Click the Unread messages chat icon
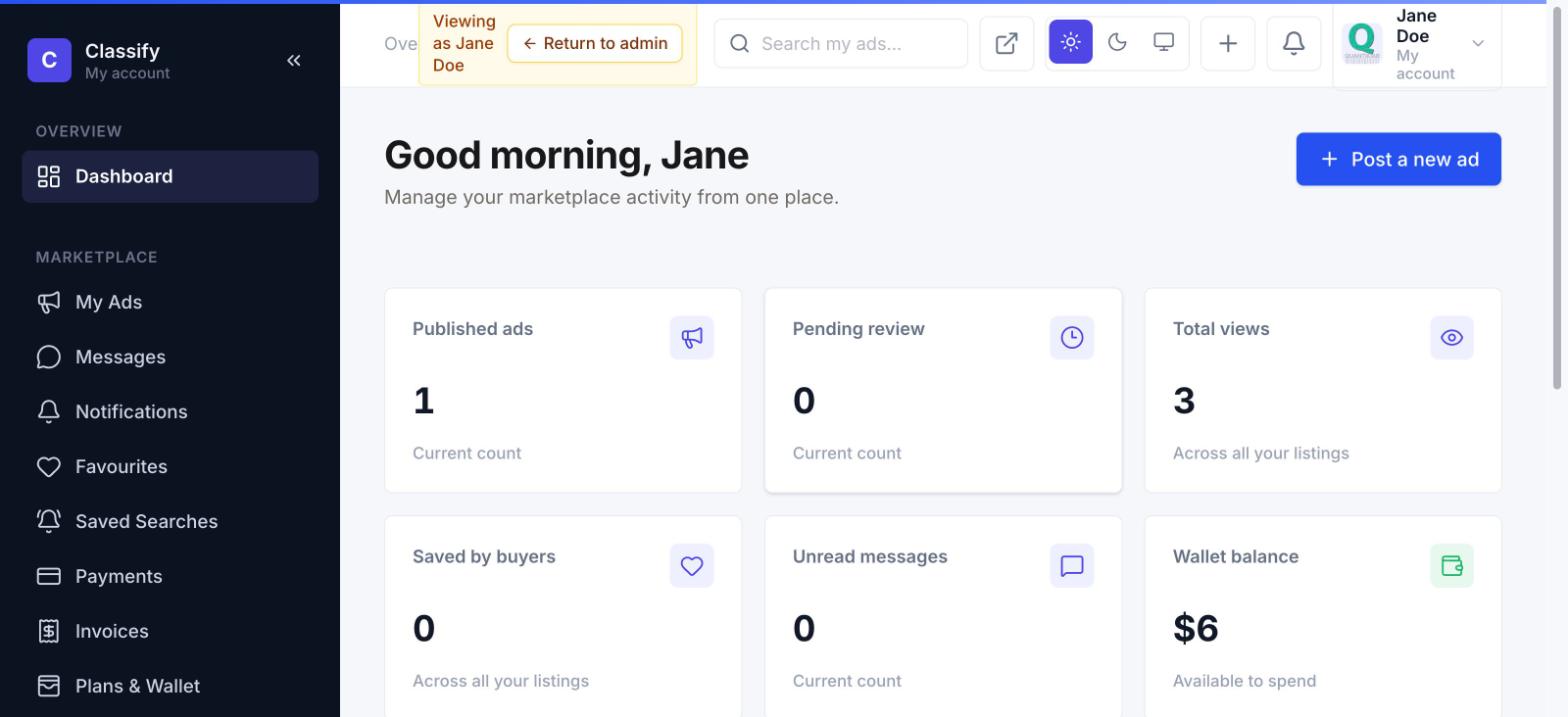The width and height of the screenshot is (1568, 717). [x=1072, y=566]
